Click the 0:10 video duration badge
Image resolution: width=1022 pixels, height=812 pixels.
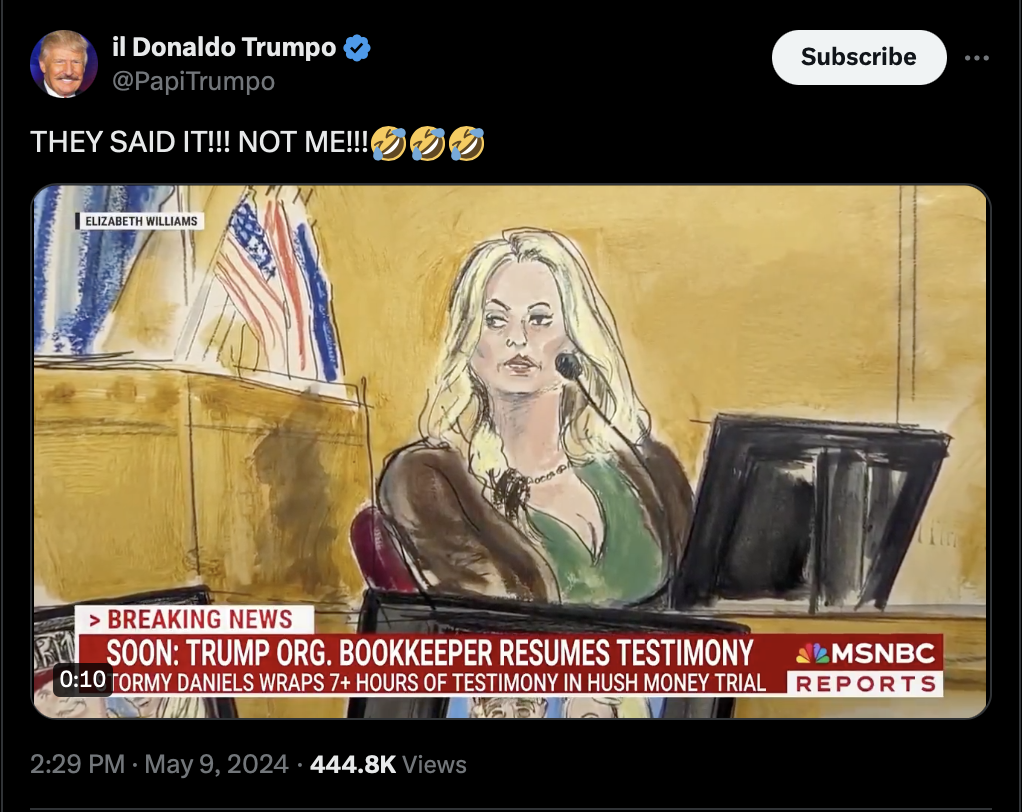click(82, 679)
